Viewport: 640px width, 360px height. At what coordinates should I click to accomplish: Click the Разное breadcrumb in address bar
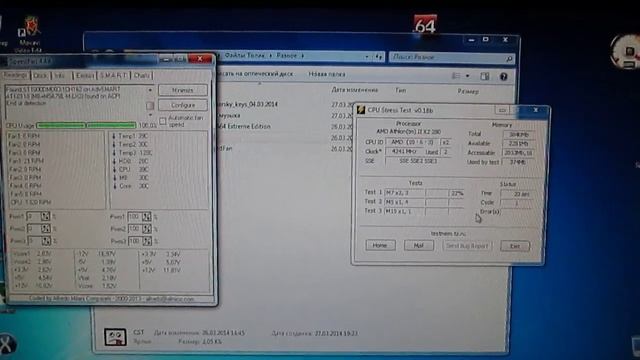(287, 56)
